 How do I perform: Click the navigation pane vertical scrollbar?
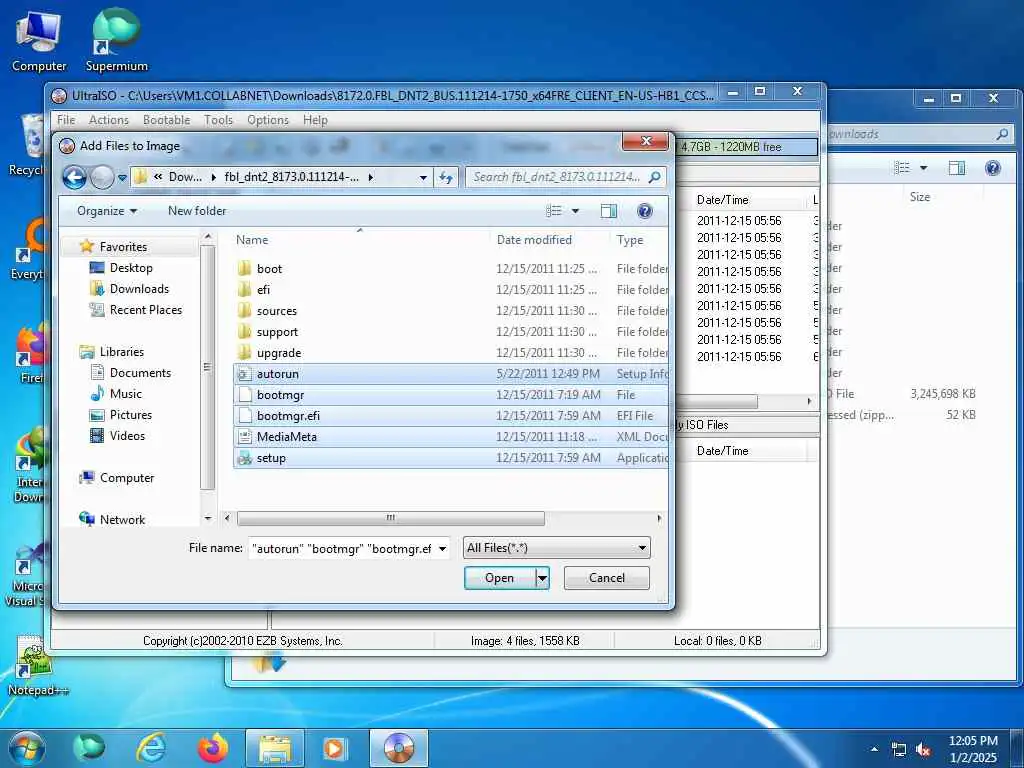pyautogui.click(x=208, y=368)
